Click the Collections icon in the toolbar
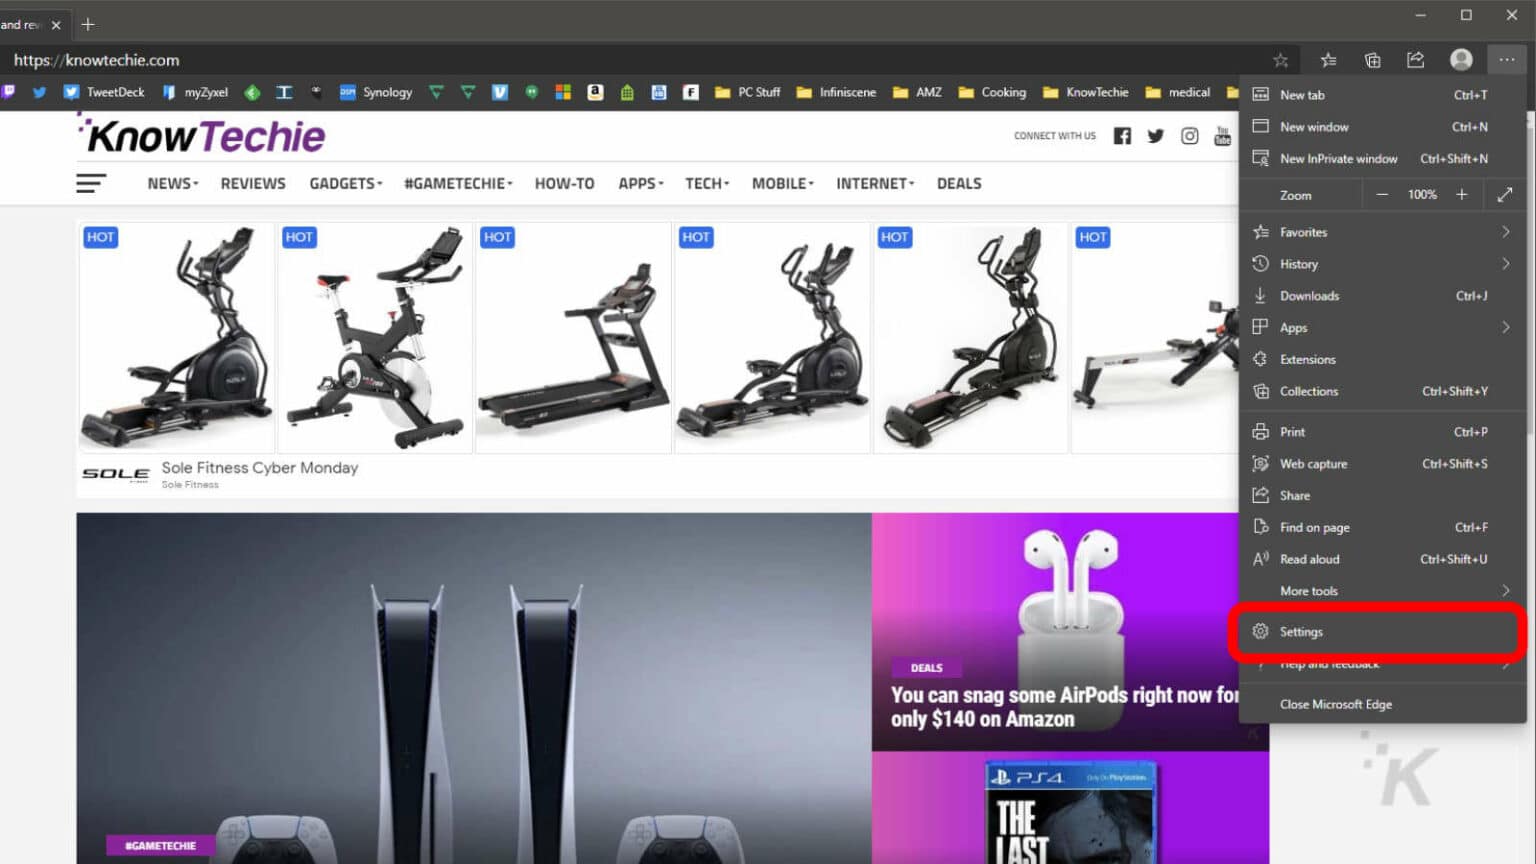The image size is (1536, 864). (x=1372, y=59)
